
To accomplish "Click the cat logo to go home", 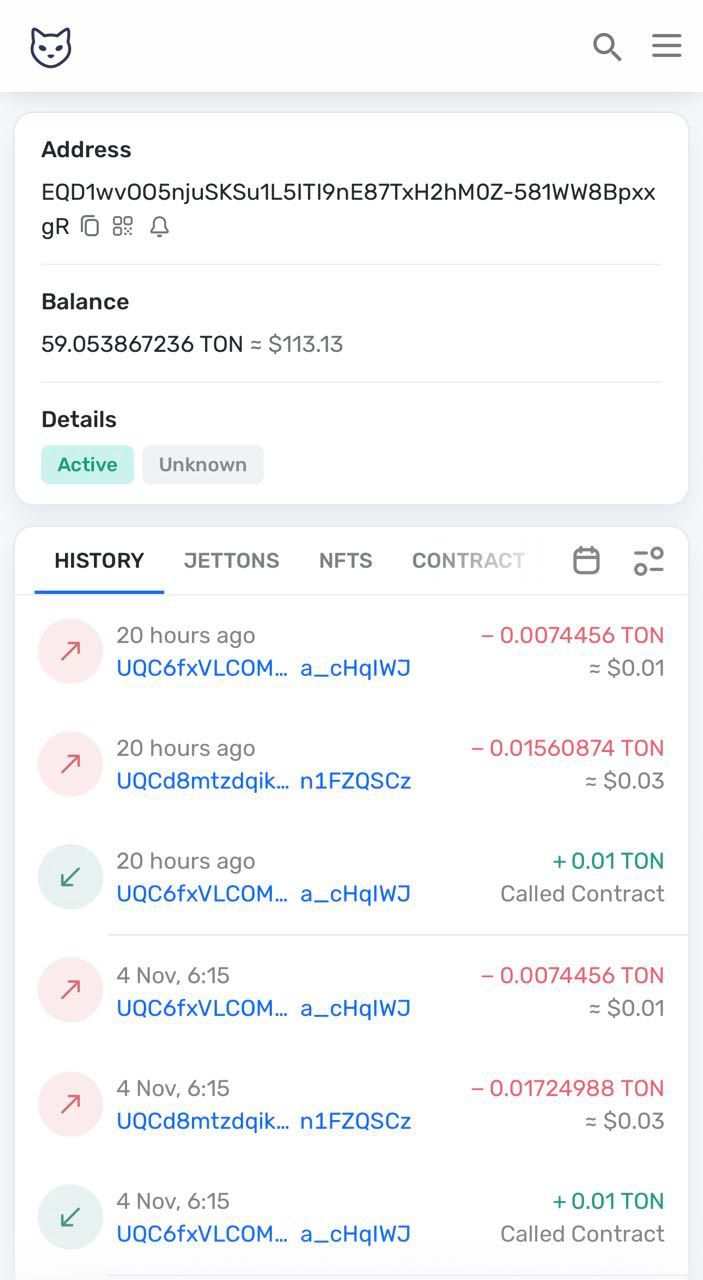I will coord(48,46).
